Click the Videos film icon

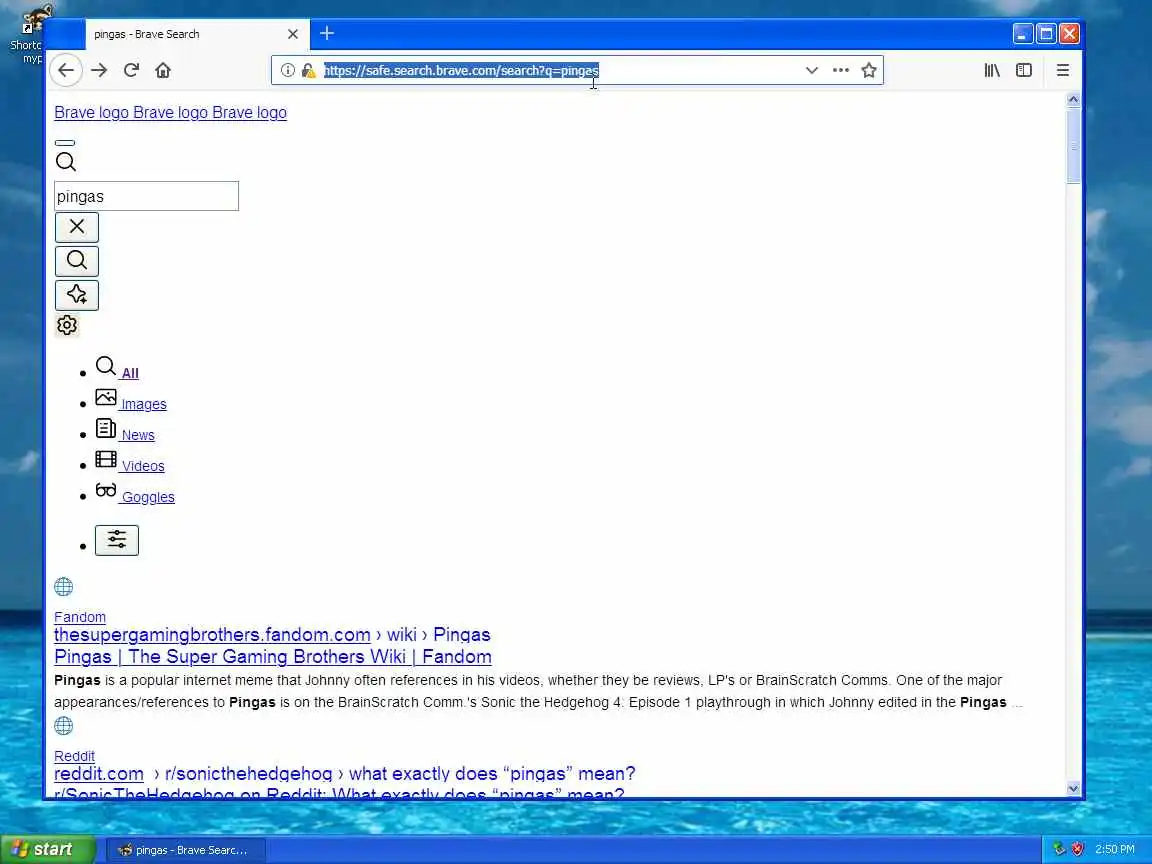(106, 459)
